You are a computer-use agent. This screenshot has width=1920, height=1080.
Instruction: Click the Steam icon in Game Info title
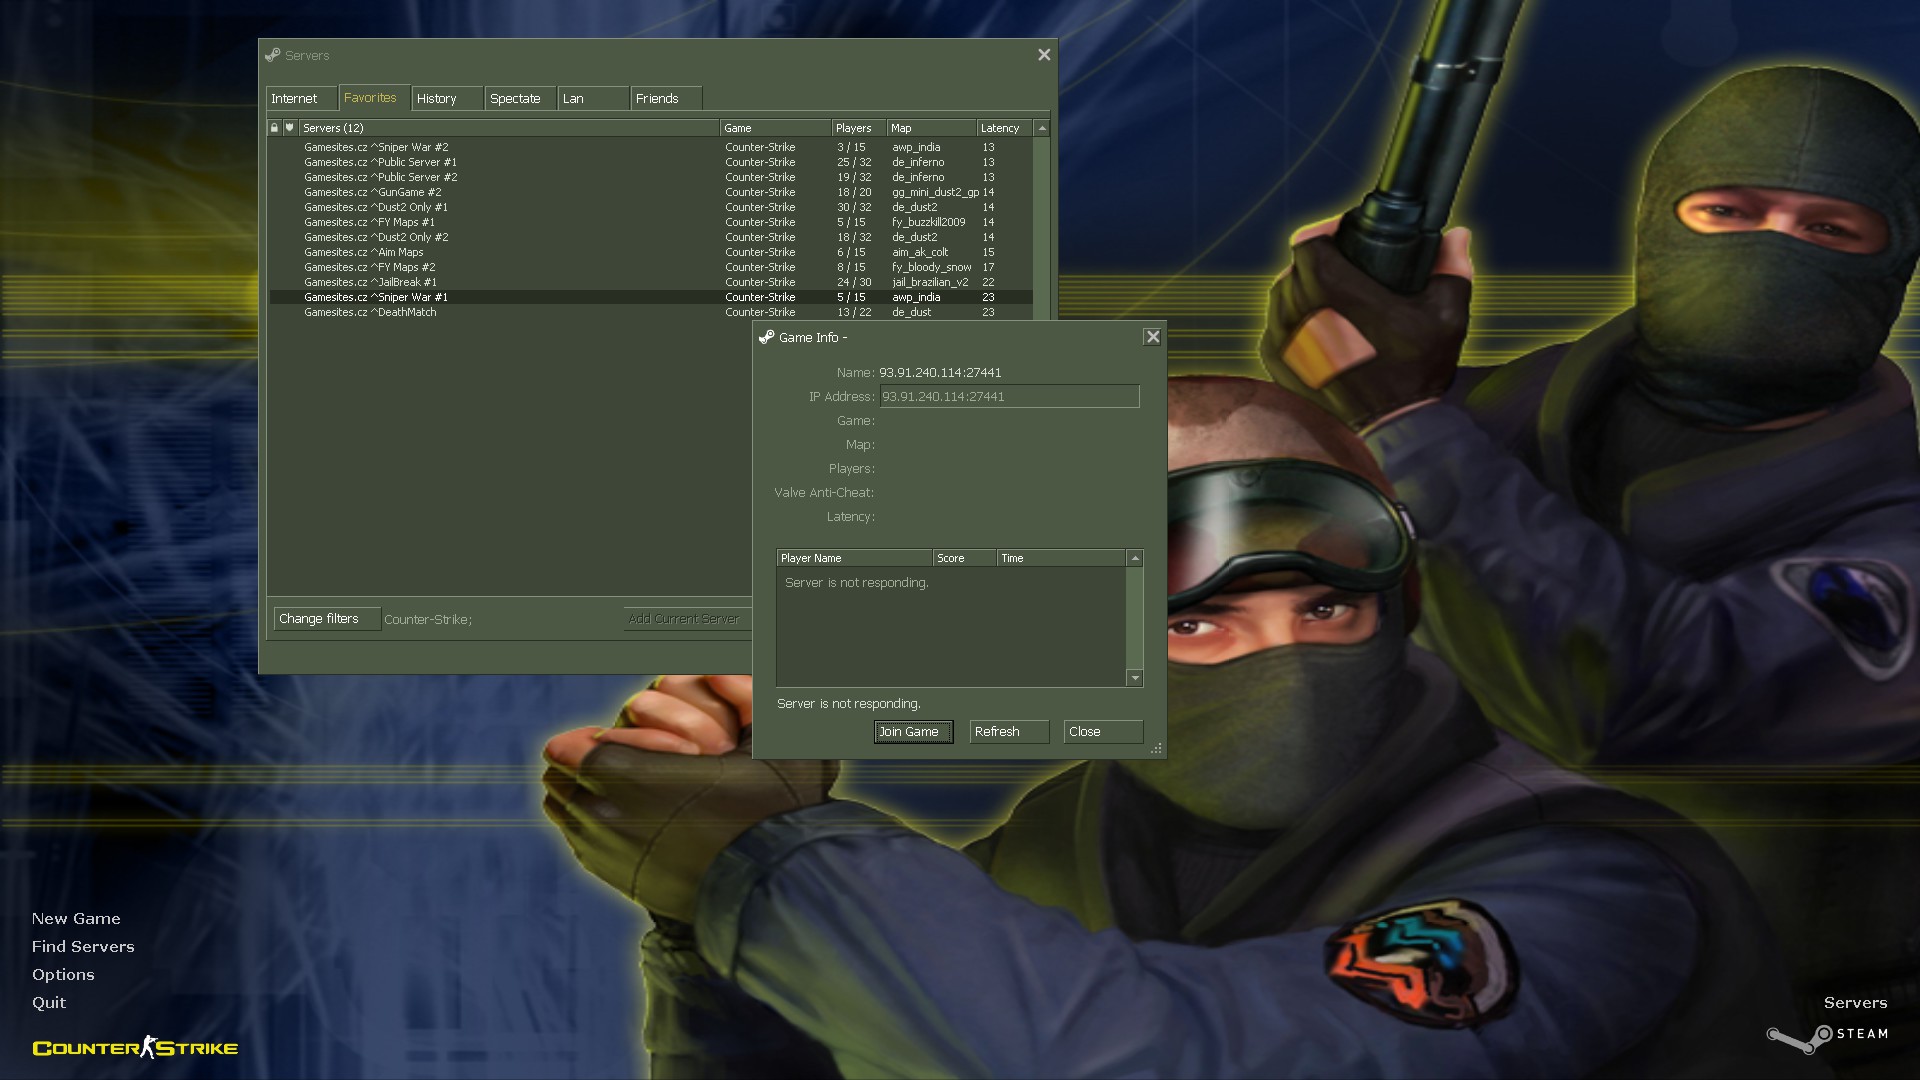pos(766,338)
